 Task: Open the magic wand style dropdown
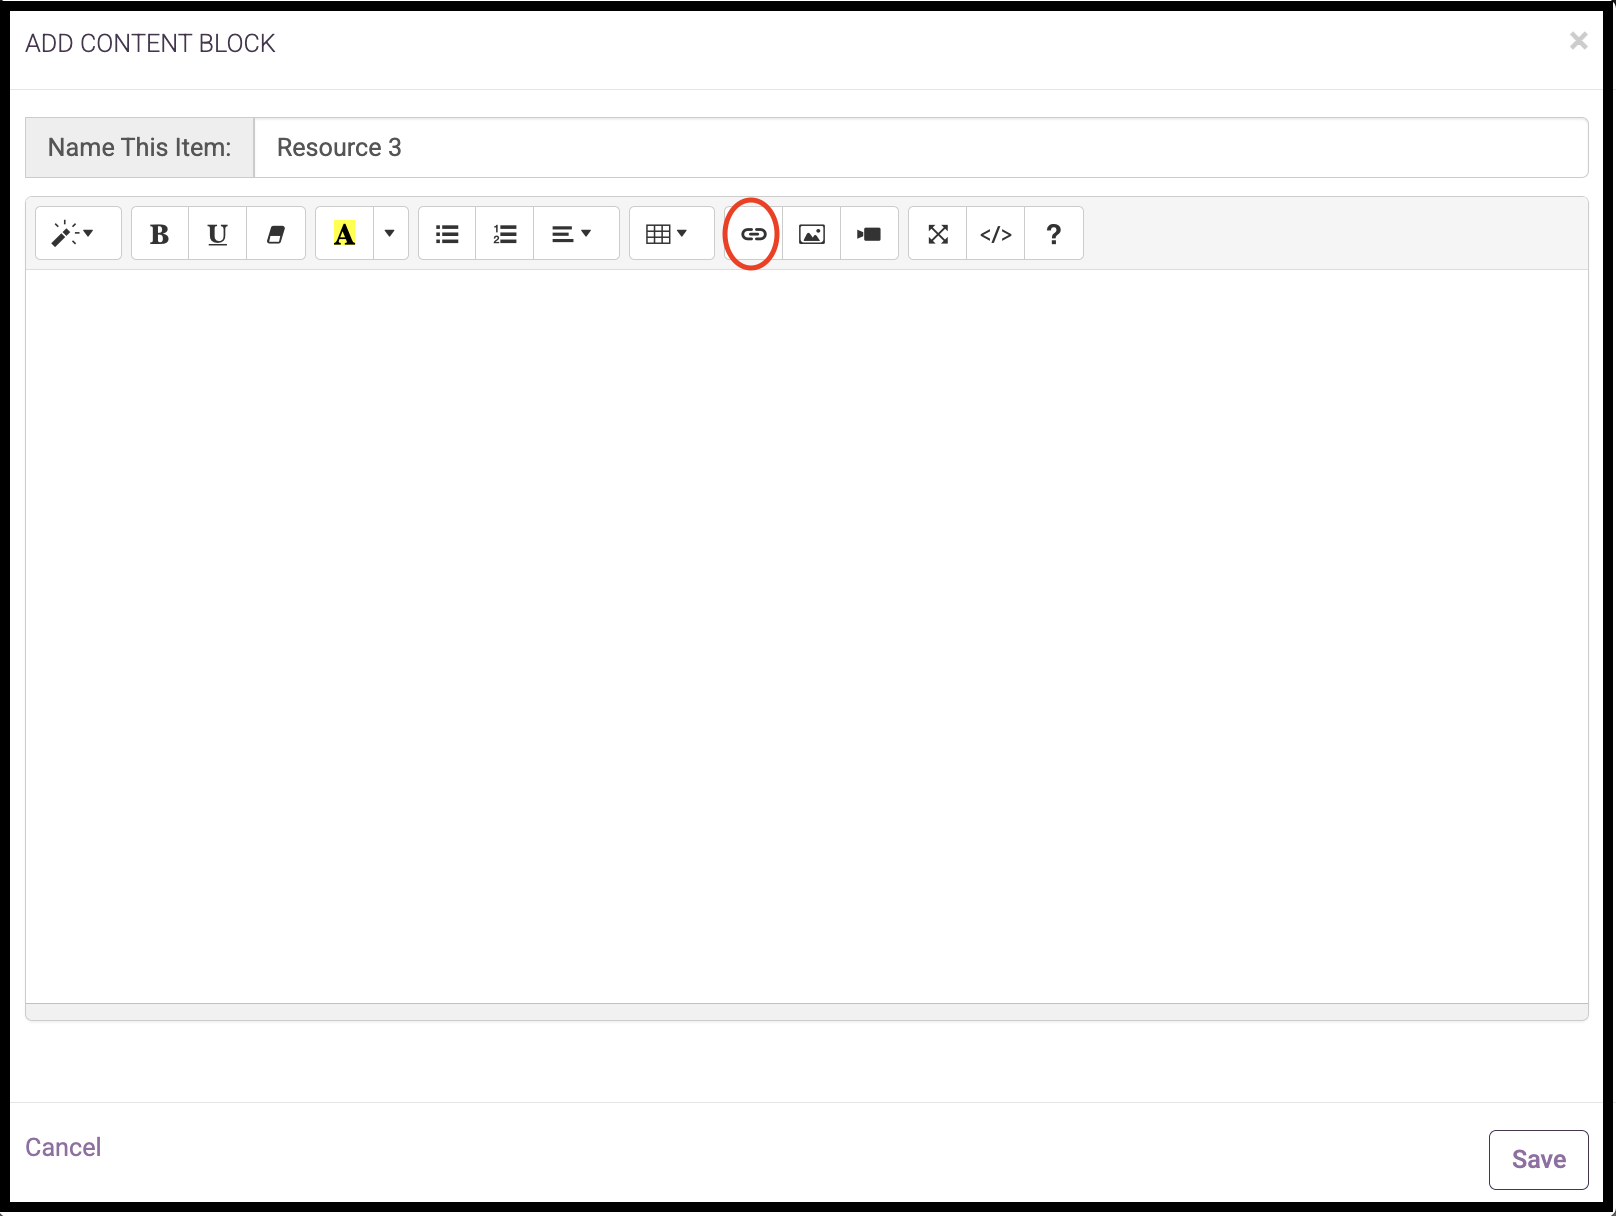pyautogui.click(x=78, y=234)
